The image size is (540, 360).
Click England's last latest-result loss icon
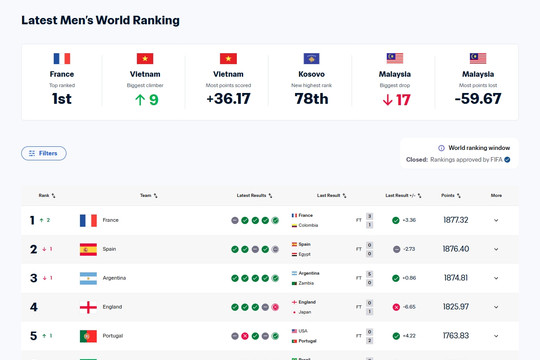pos(275,307)
